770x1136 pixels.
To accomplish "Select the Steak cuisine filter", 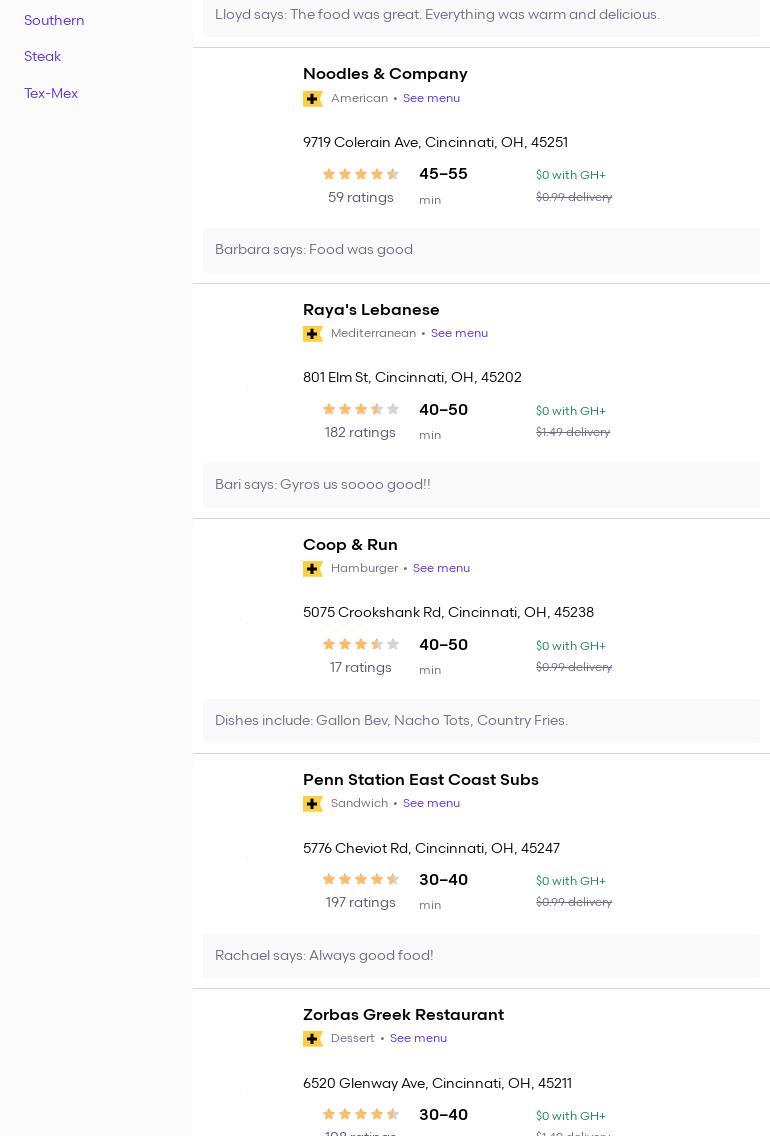I will pos(42,57).
